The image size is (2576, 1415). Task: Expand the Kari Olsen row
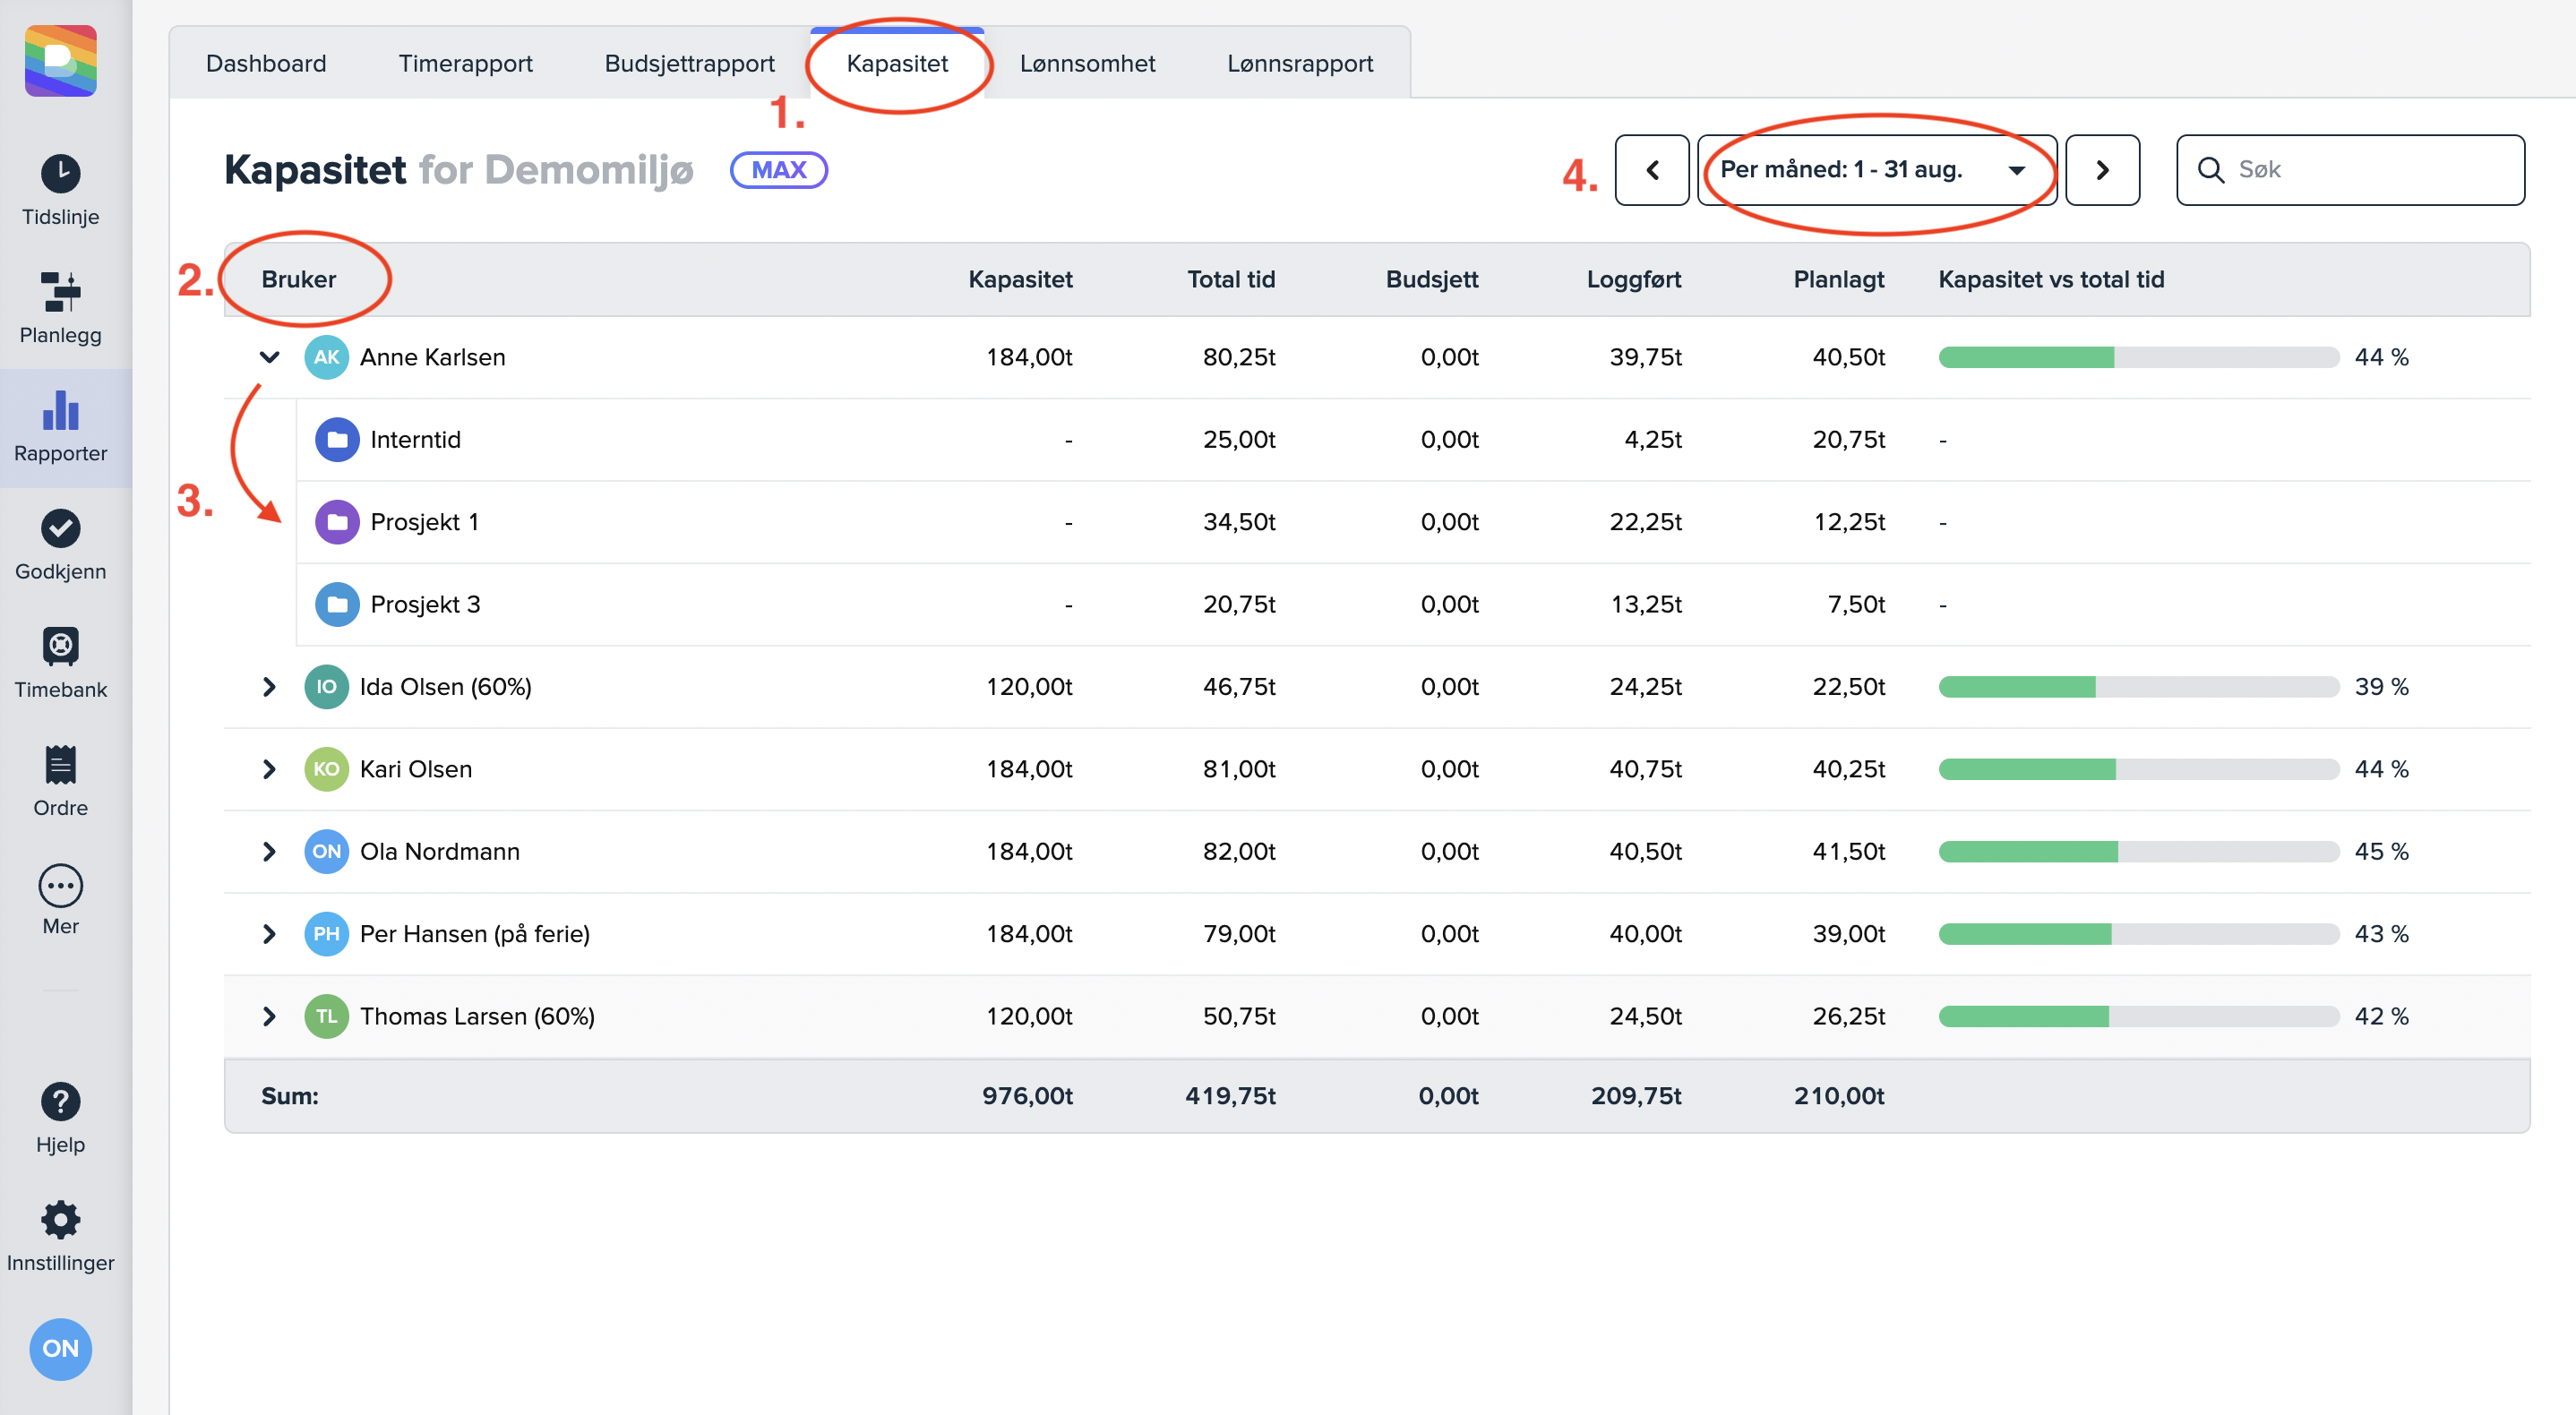(x=269, y=769)
